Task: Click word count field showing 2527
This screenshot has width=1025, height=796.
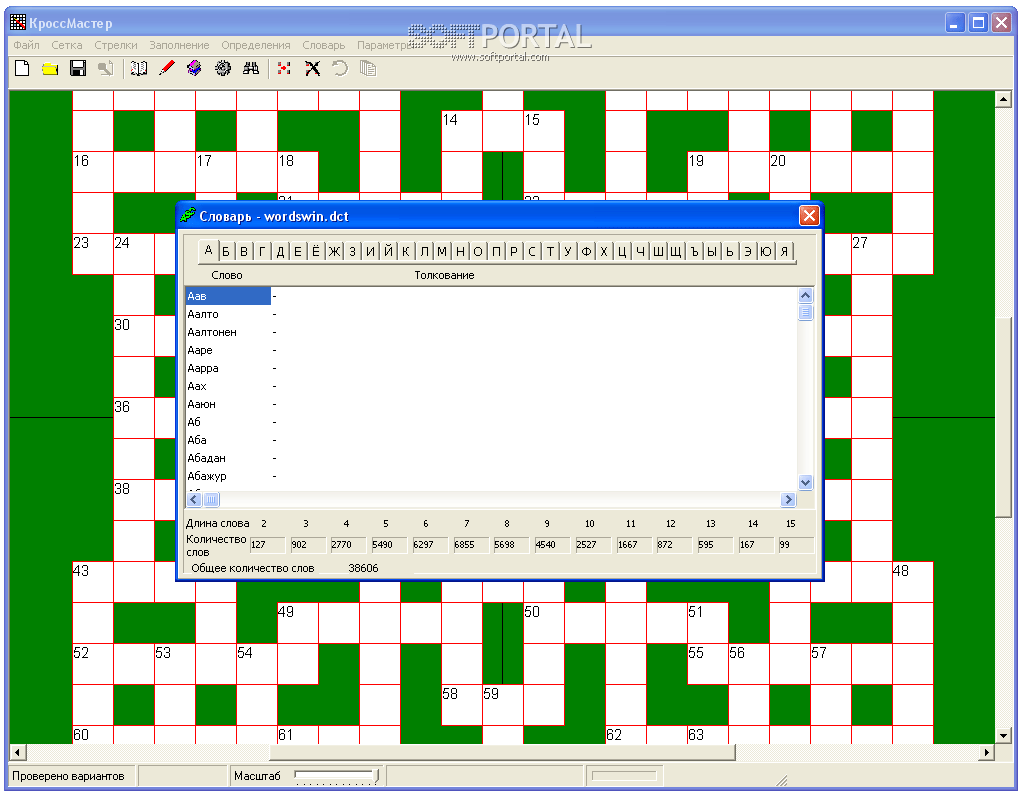Action: coord(592,544)
